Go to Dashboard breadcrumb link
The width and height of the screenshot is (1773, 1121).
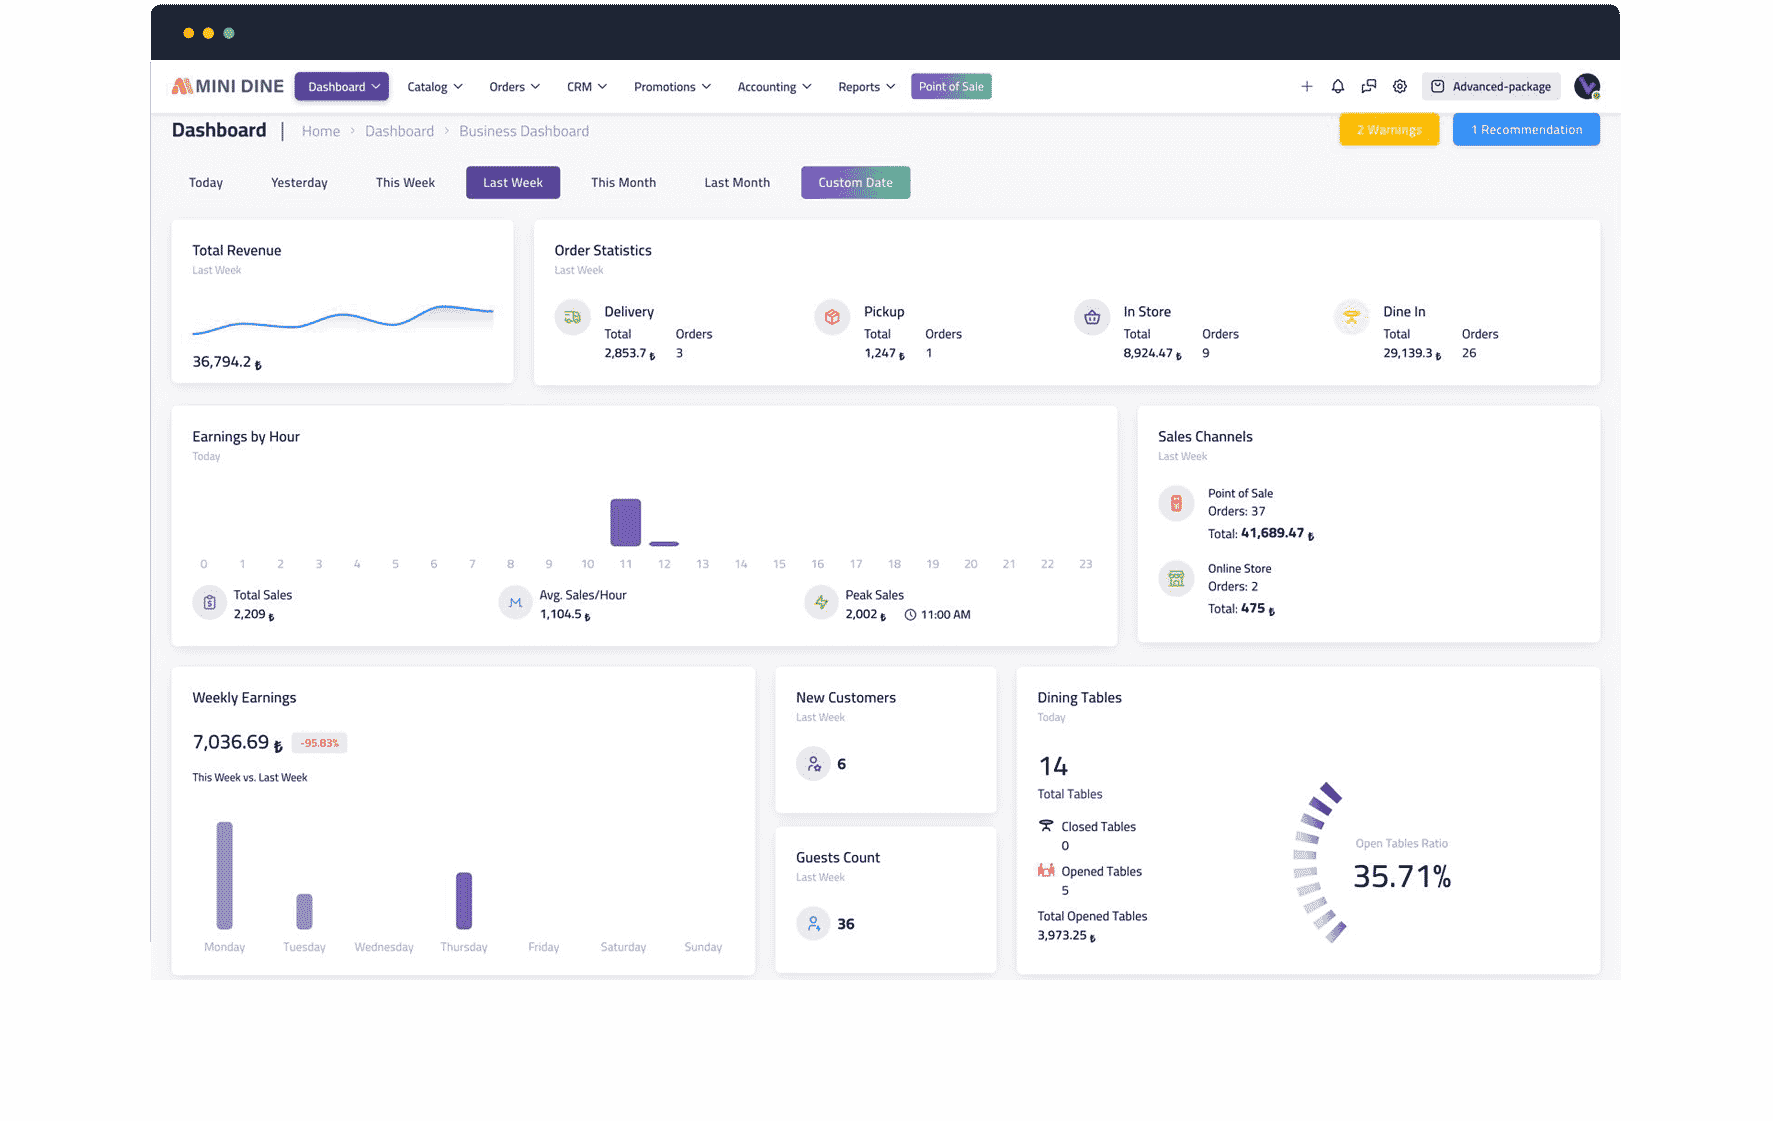(399, 131)
